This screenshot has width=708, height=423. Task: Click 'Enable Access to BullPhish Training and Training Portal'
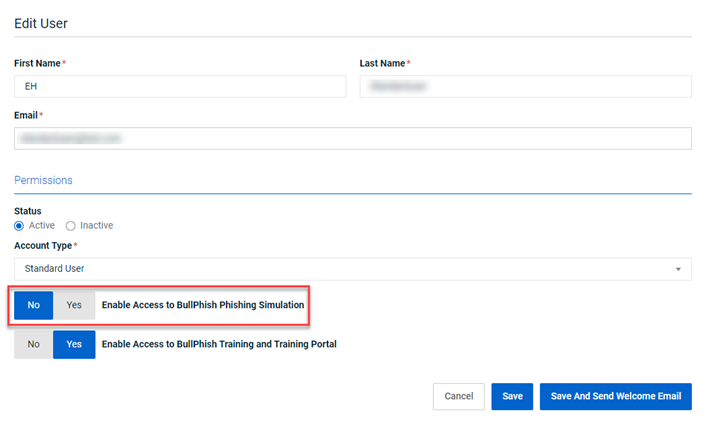219,344
